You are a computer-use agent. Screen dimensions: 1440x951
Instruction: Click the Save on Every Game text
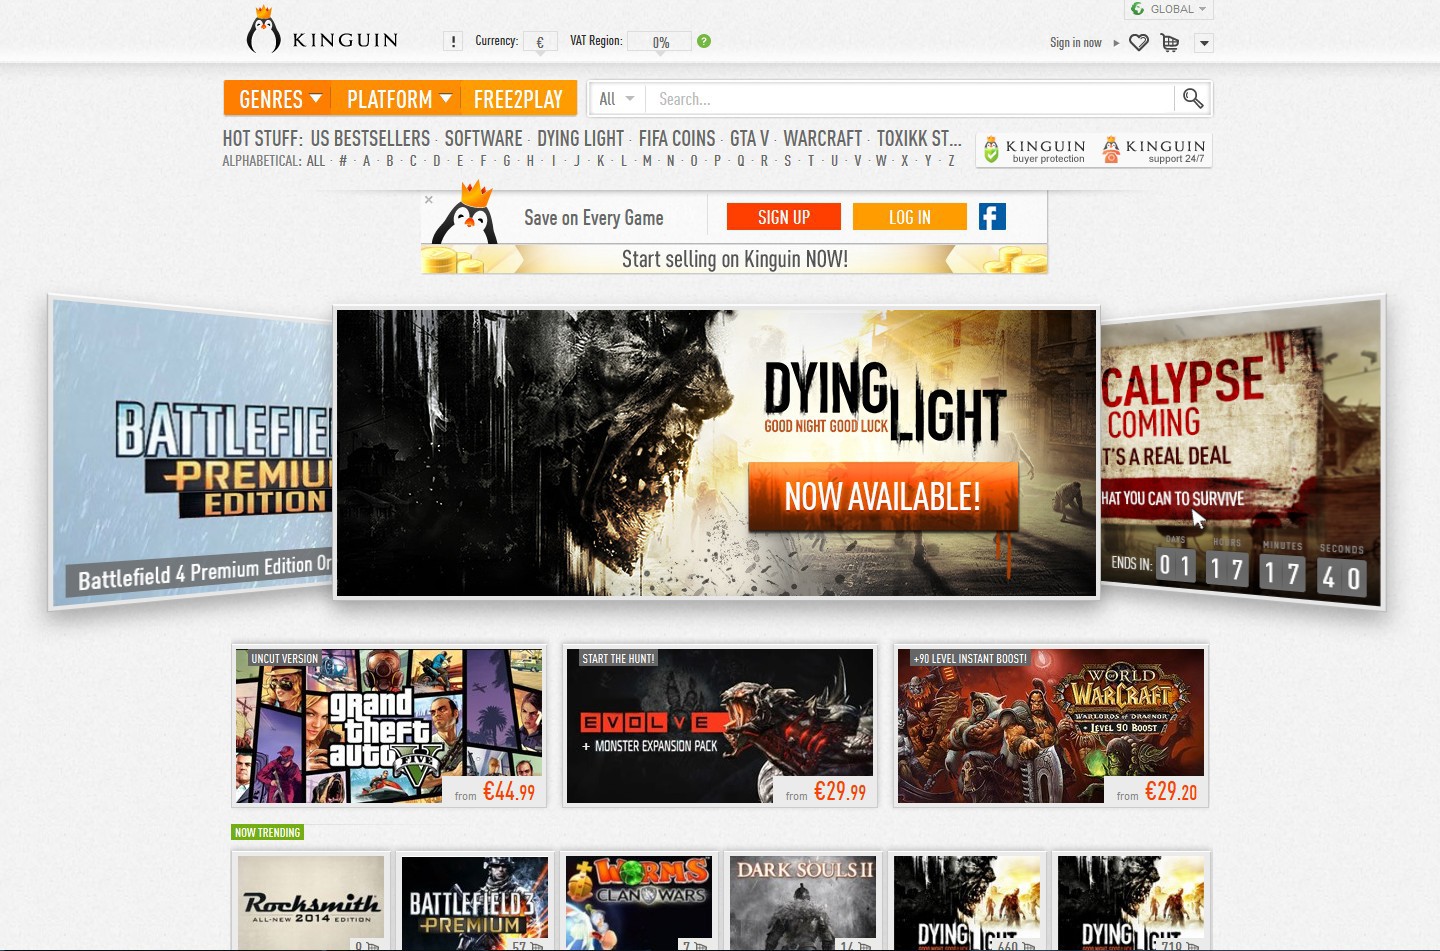(x=594, y=218)
